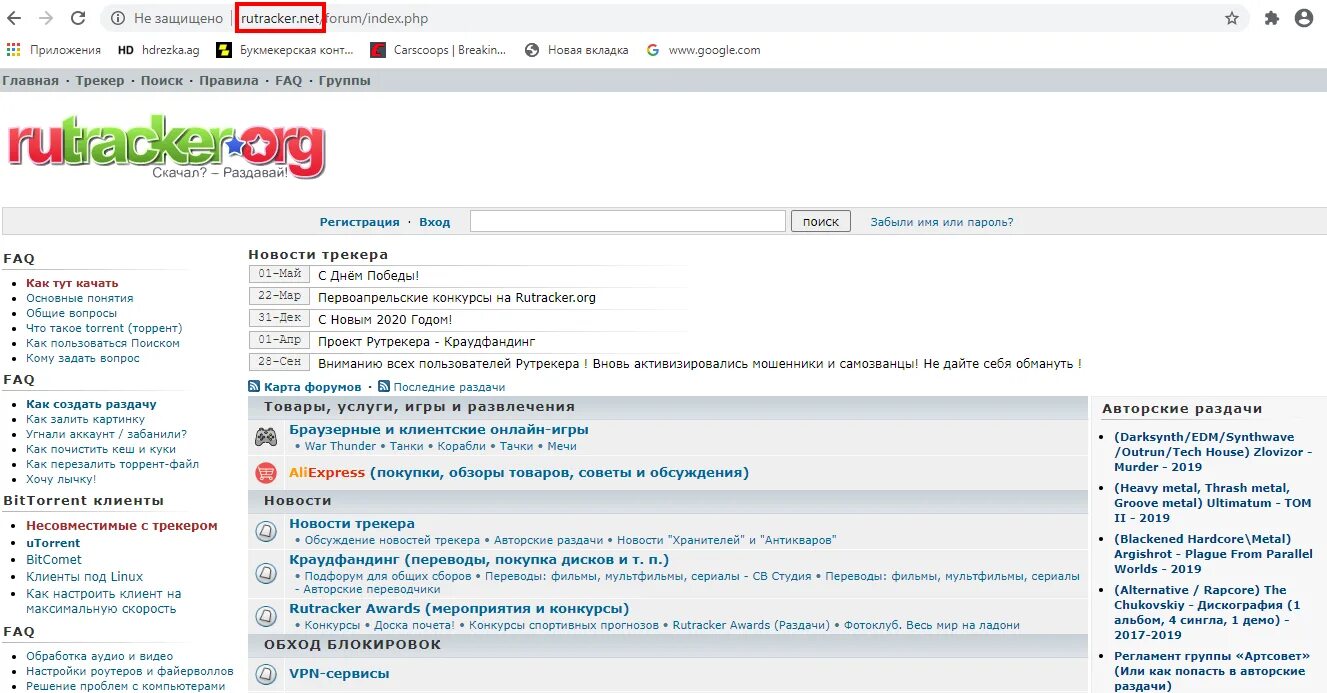Bookmark this page with the star icon
The width and height of the screenshot is (1327, 693).
[x=1232, y=18]
